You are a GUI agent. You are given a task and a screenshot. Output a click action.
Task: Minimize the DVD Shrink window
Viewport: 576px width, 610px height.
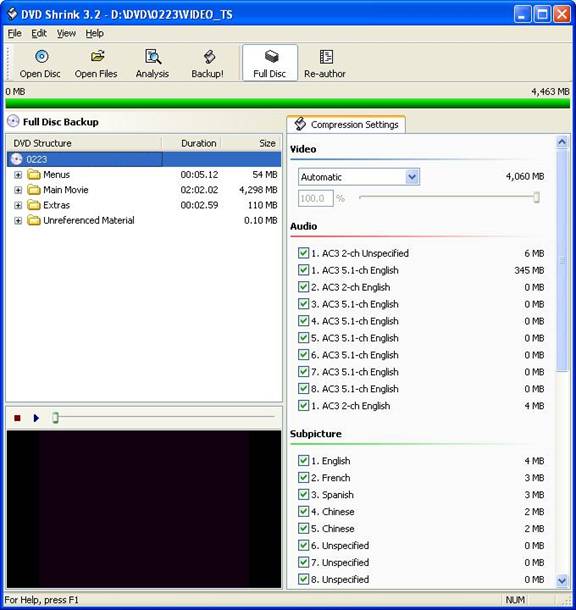click(522, 14)
